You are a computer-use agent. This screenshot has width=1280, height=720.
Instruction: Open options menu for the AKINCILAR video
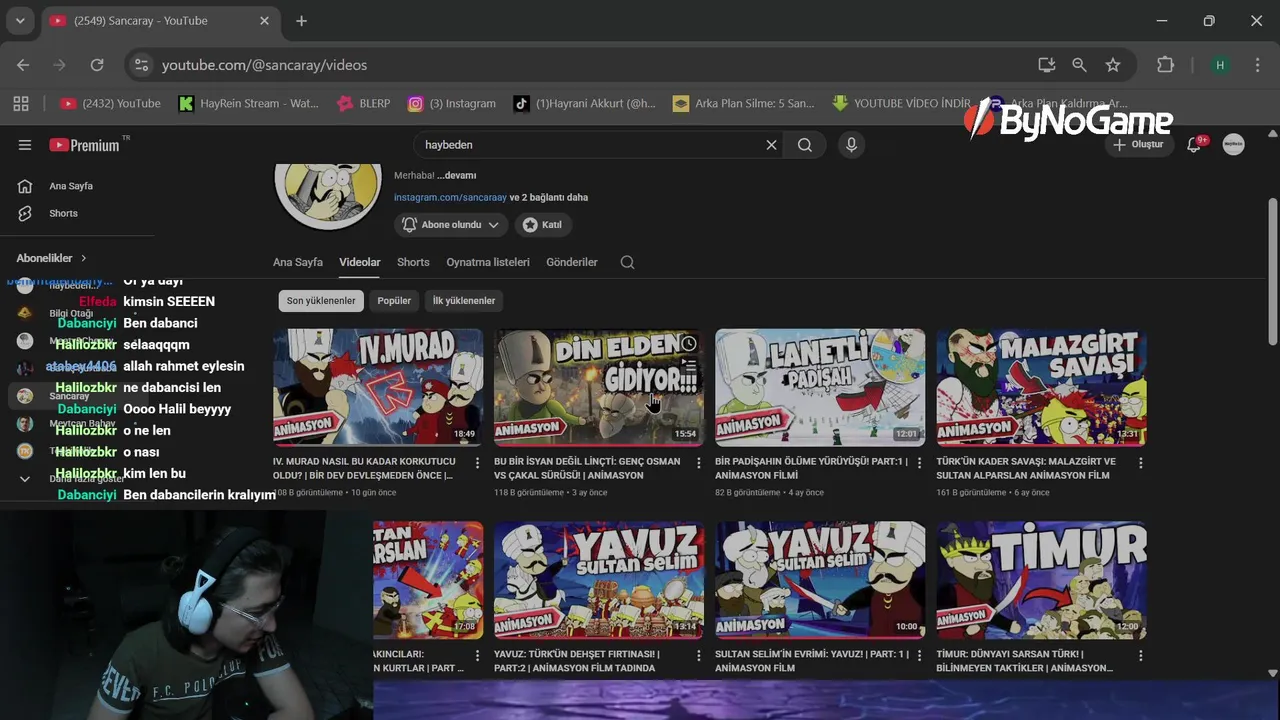pos(477,656)
